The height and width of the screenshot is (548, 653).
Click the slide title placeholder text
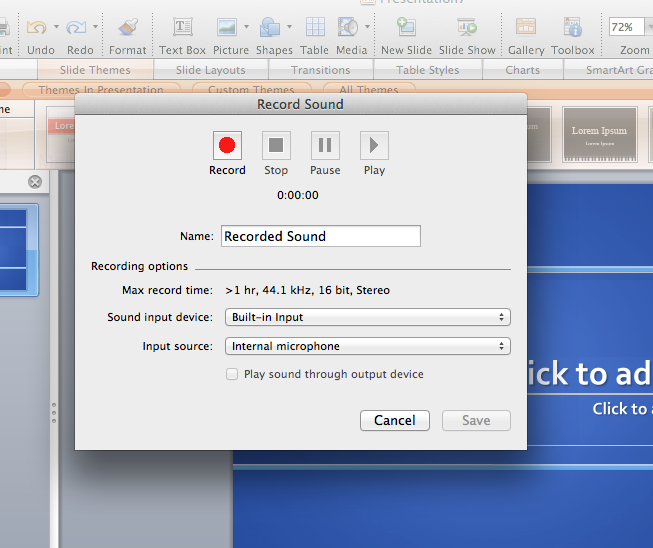tap(590, 373)
